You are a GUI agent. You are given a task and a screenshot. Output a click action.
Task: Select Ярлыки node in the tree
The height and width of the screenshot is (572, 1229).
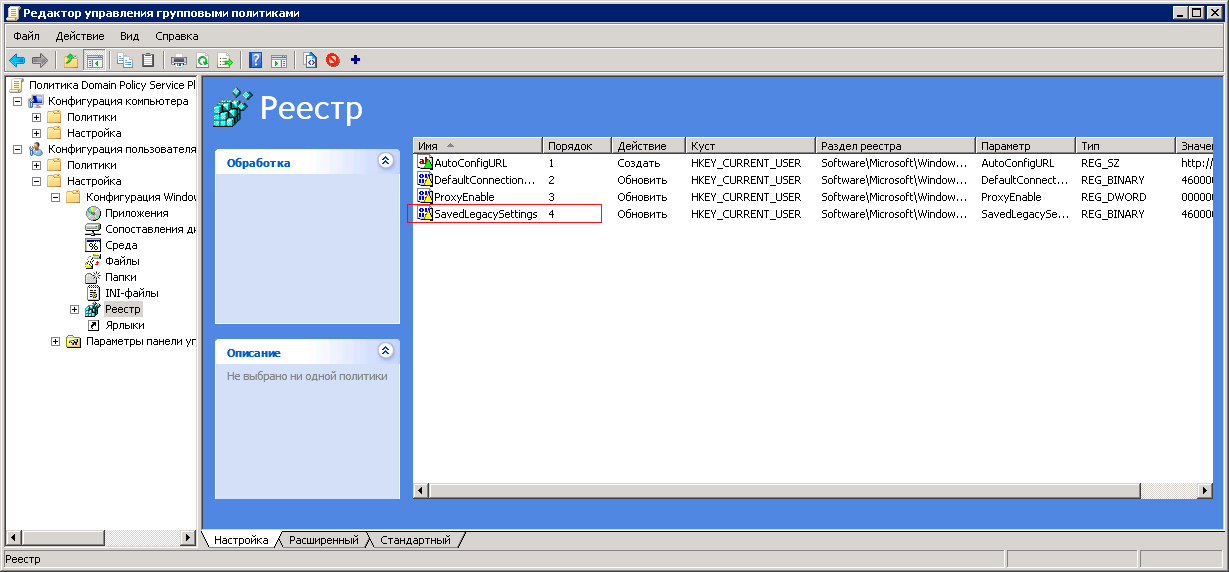[x=125, y=325]
